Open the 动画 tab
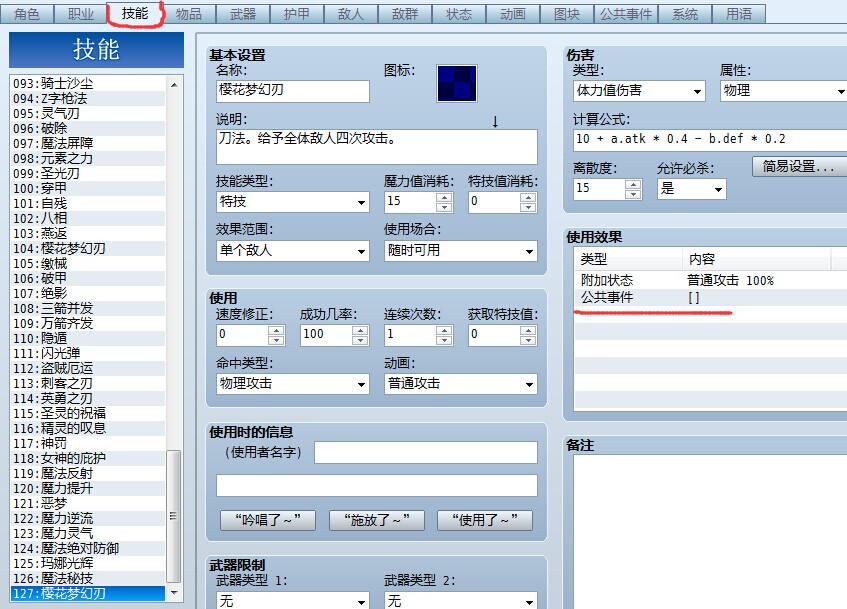 [513, 14]
